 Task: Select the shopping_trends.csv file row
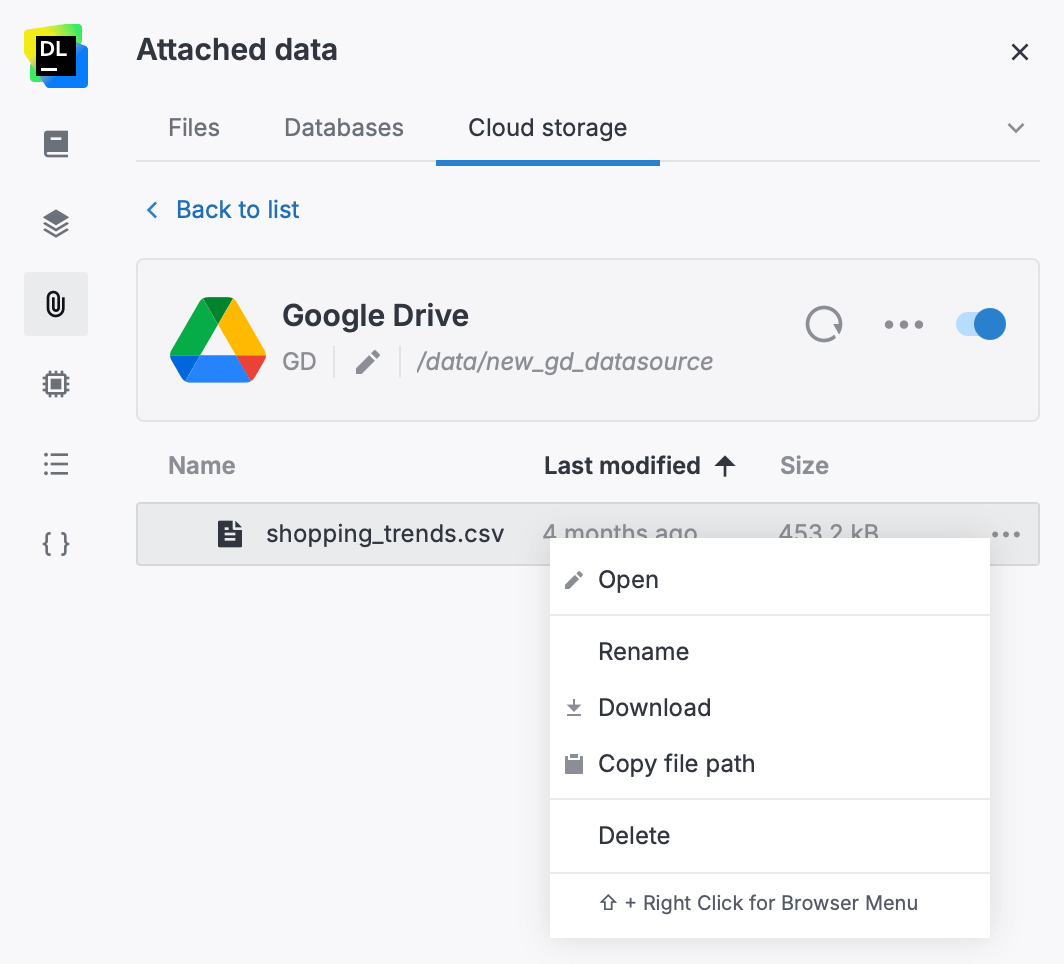tap(385, 534)
